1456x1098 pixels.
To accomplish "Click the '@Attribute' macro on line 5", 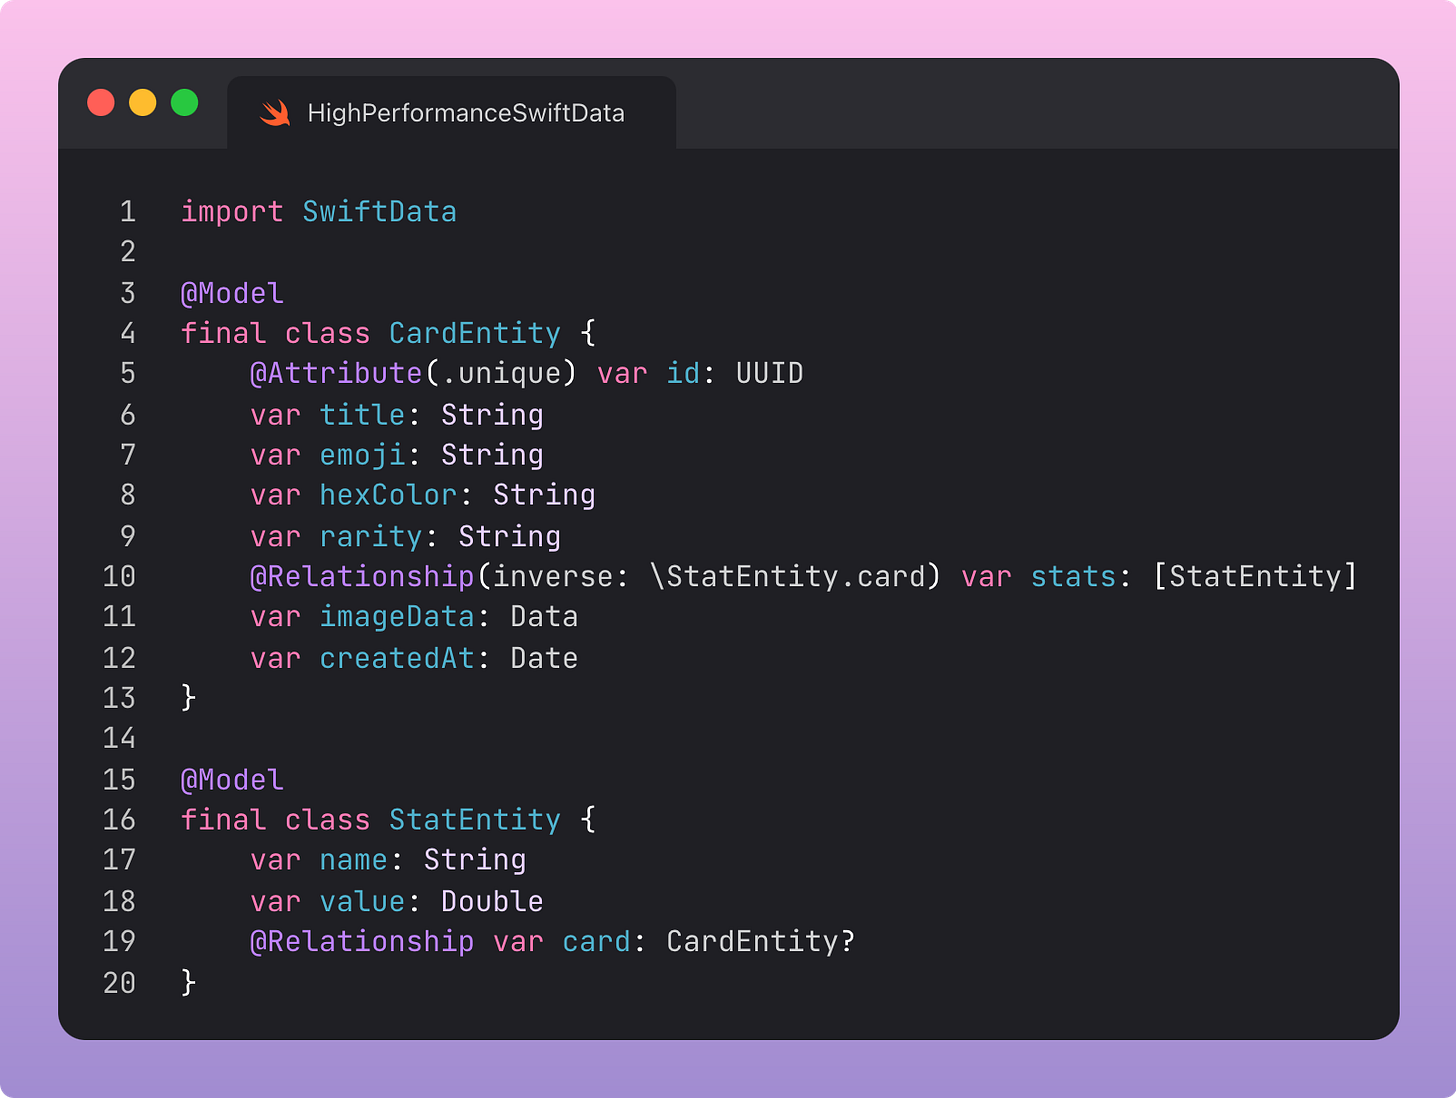I will [336, 373].
